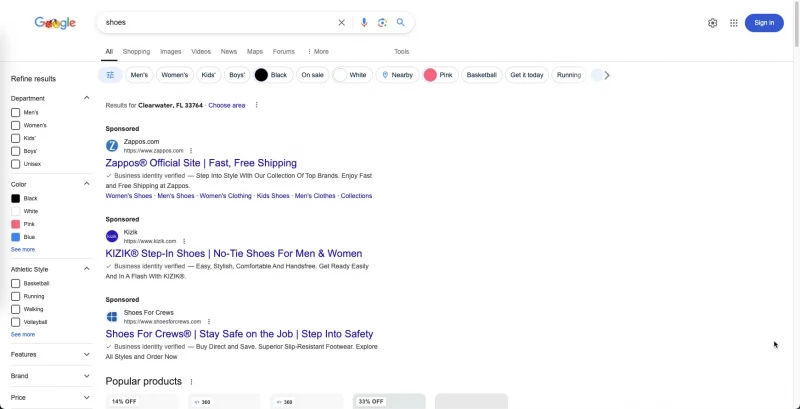800x409 pixels.
Task: Click the Sign in button
Action: 764,23
